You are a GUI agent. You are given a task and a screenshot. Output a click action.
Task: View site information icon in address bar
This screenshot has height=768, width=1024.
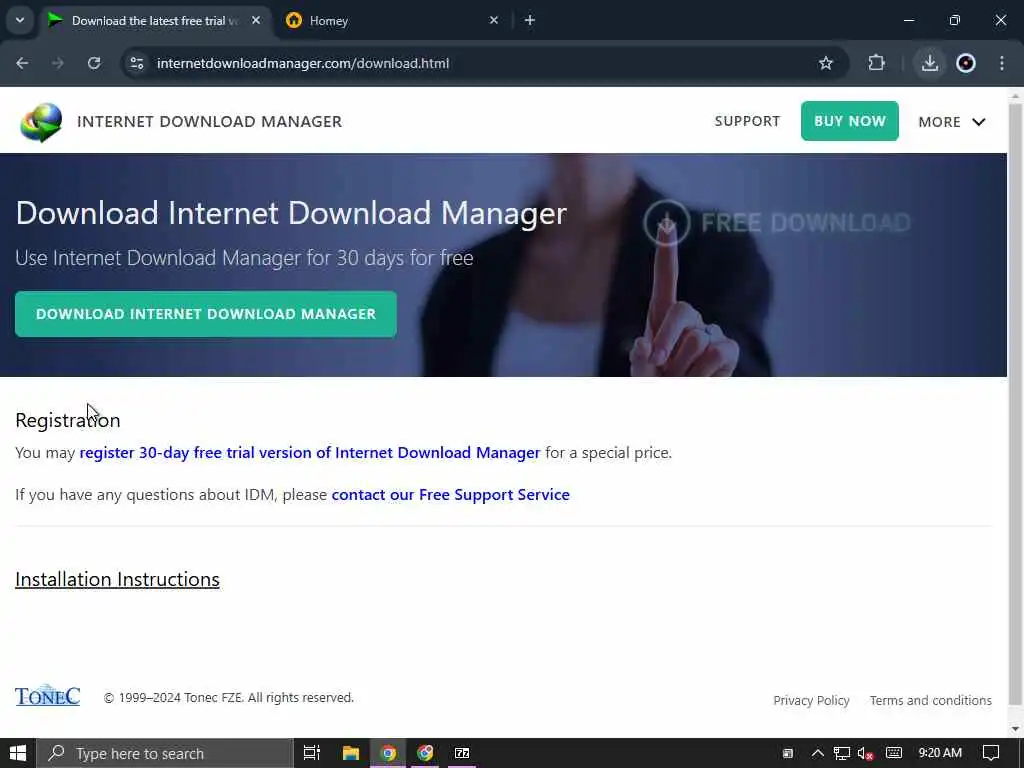point(136,63)
